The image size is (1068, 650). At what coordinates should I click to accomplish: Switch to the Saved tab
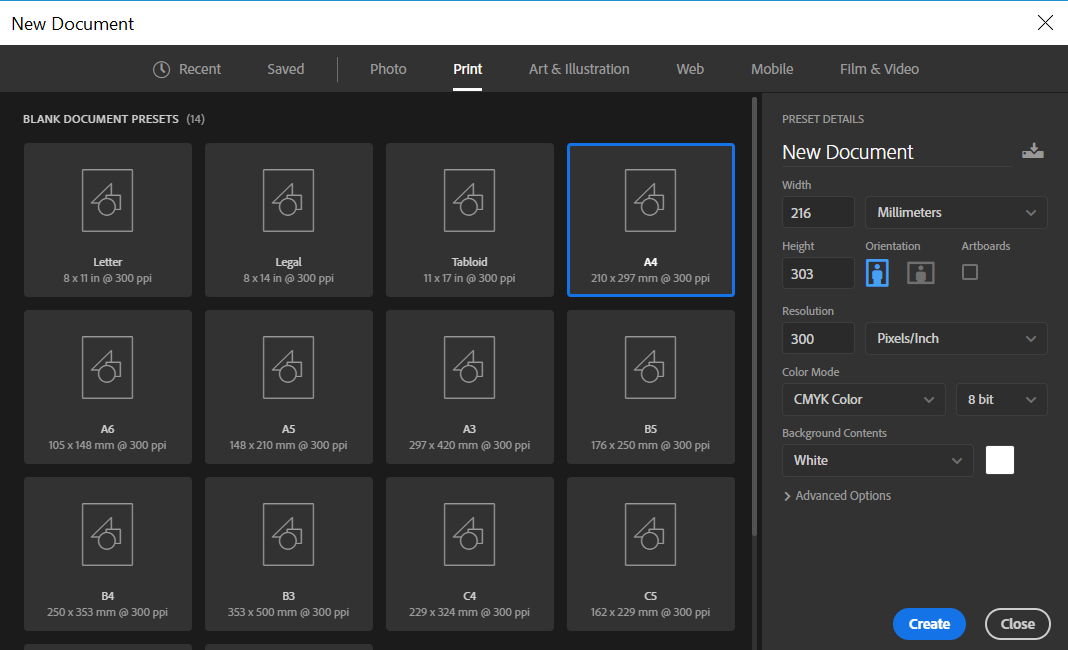click(285, 69)
